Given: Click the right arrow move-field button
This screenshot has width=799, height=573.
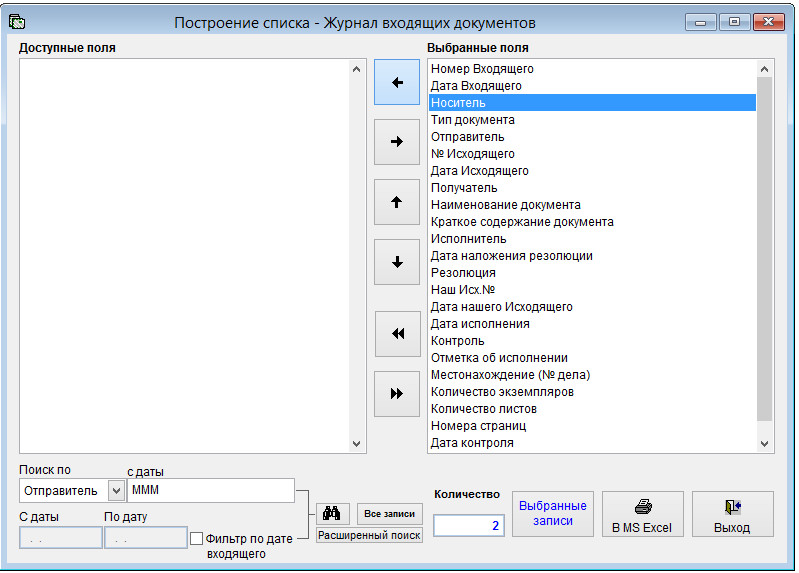Looking at the screenshot, I should point(396,142).
